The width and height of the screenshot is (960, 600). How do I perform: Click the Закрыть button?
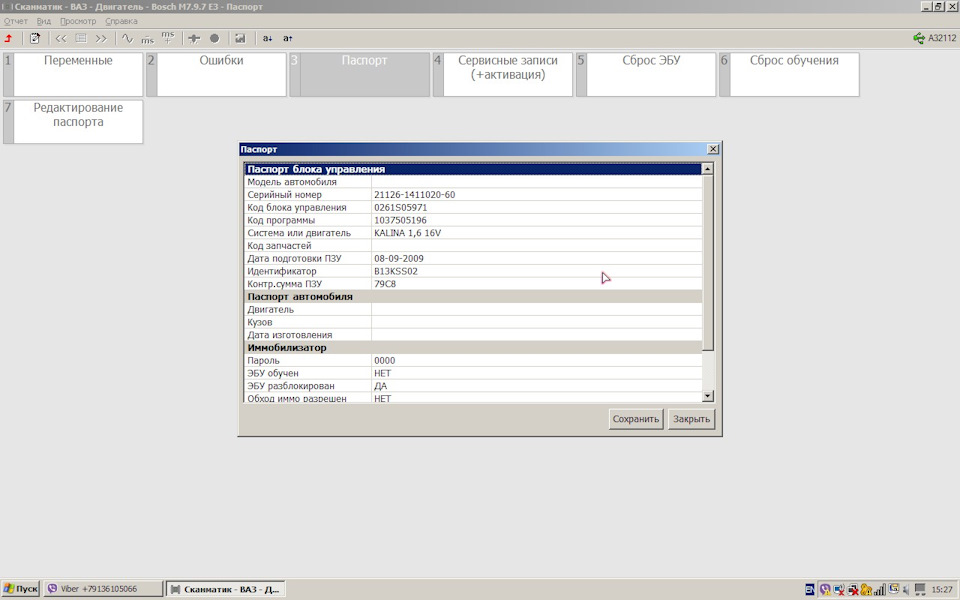(691, 419)
